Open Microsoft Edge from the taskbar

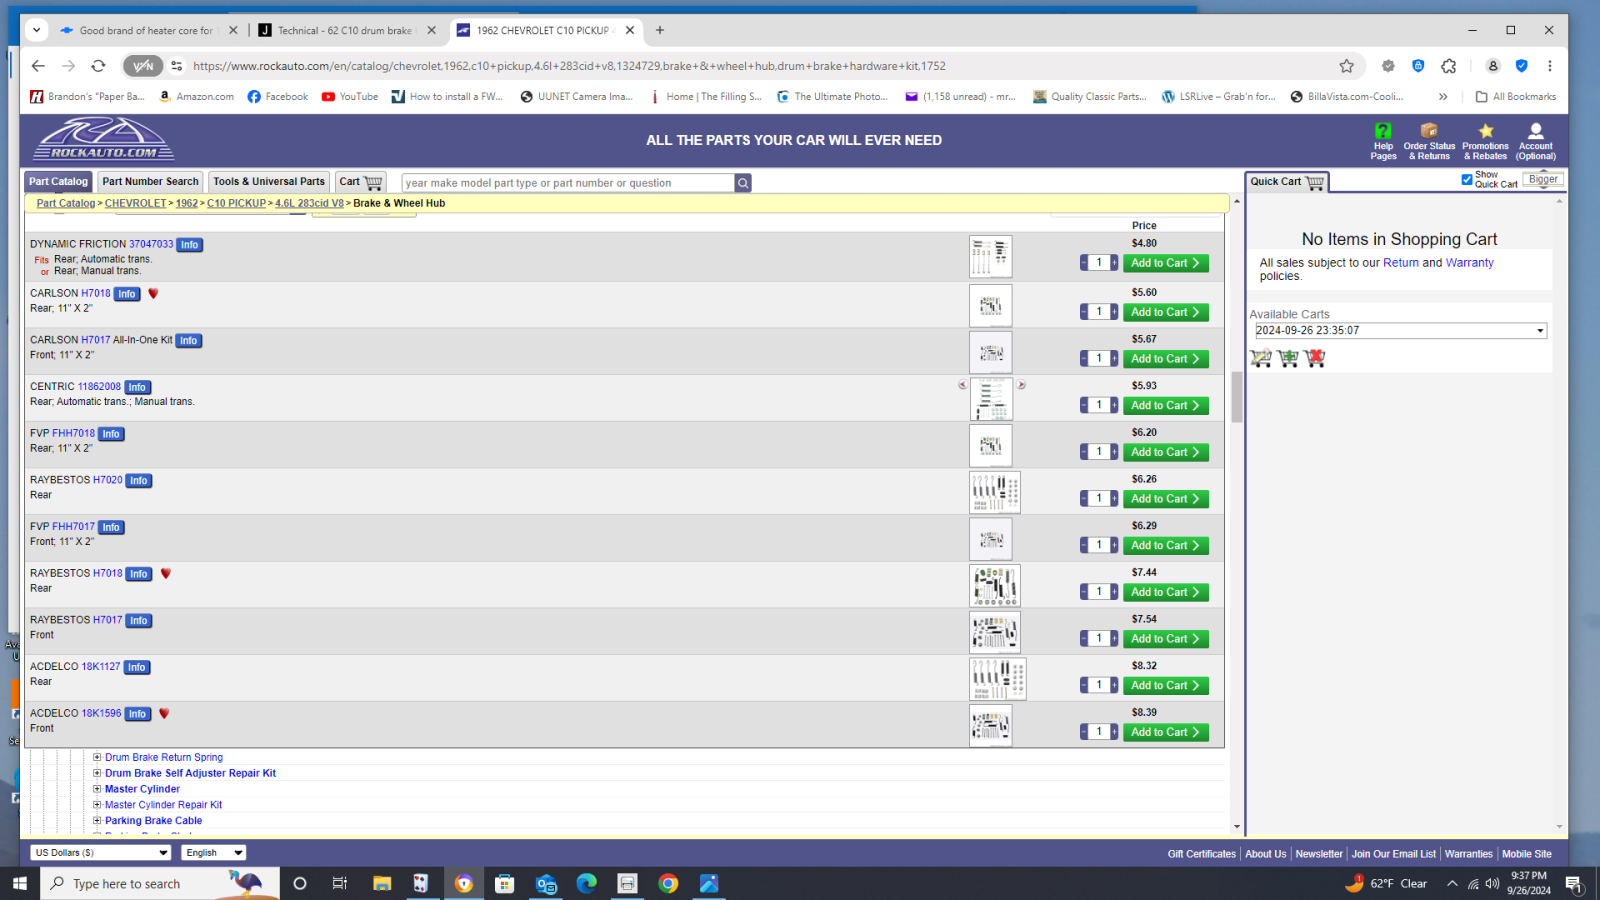pos(586,883)
